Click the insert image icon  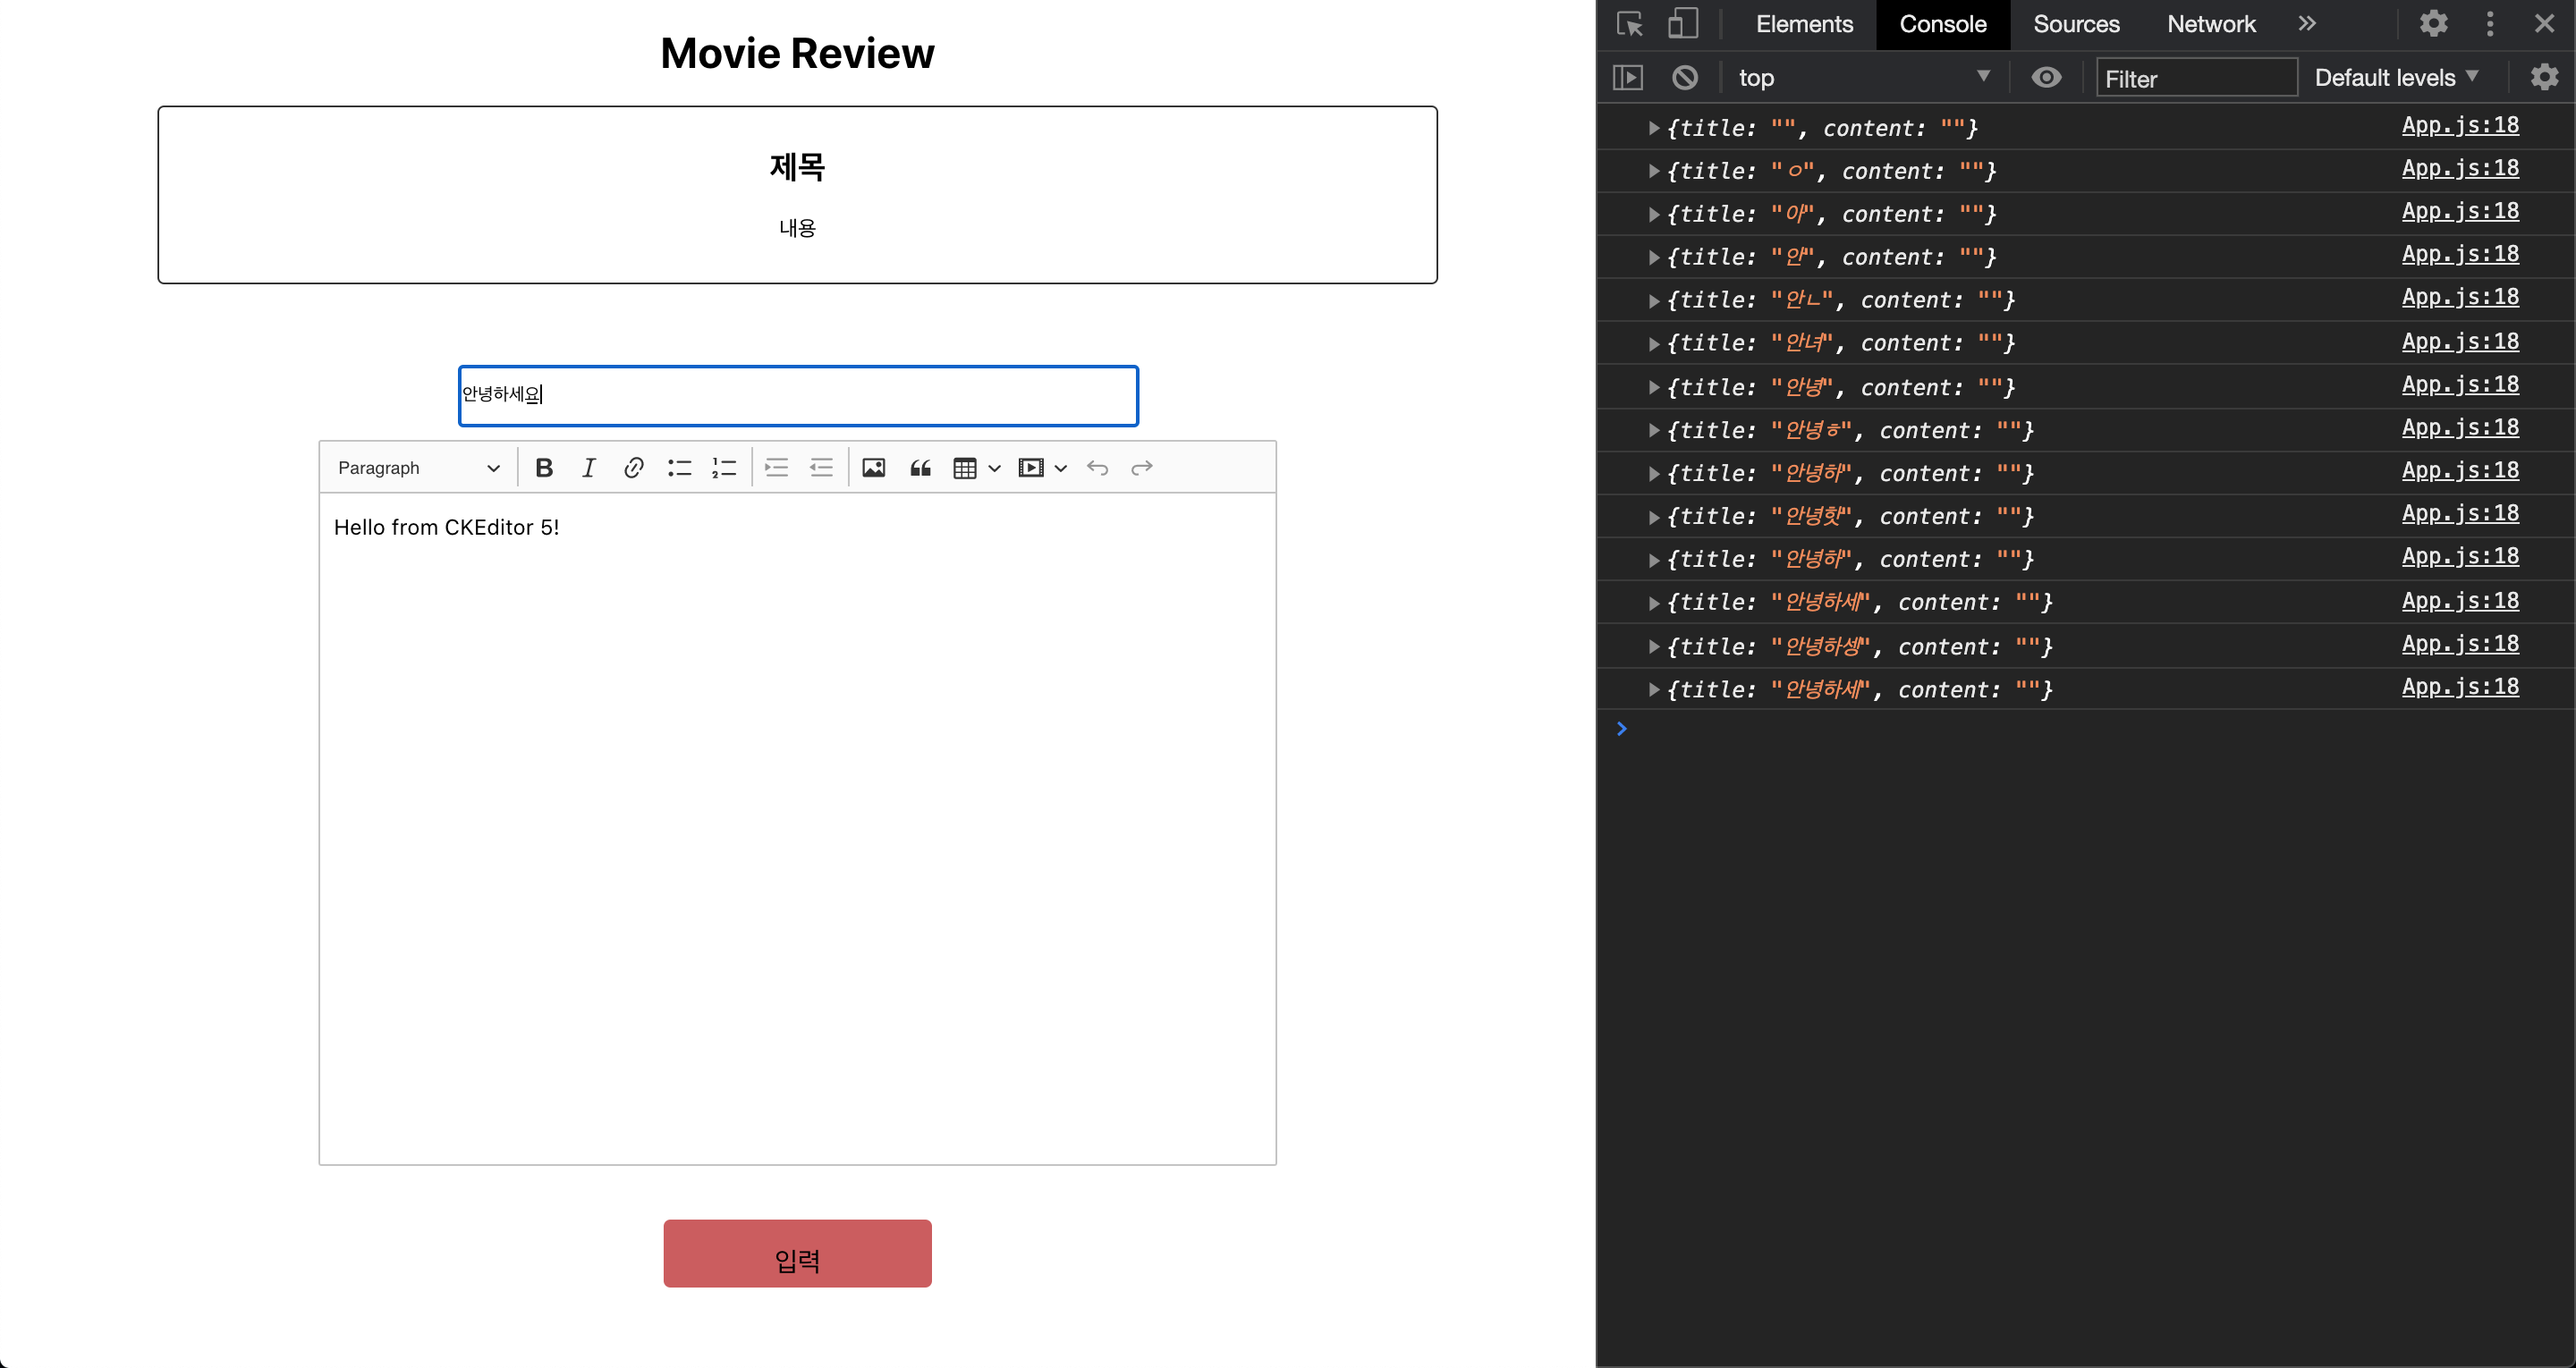coord(873,467)
